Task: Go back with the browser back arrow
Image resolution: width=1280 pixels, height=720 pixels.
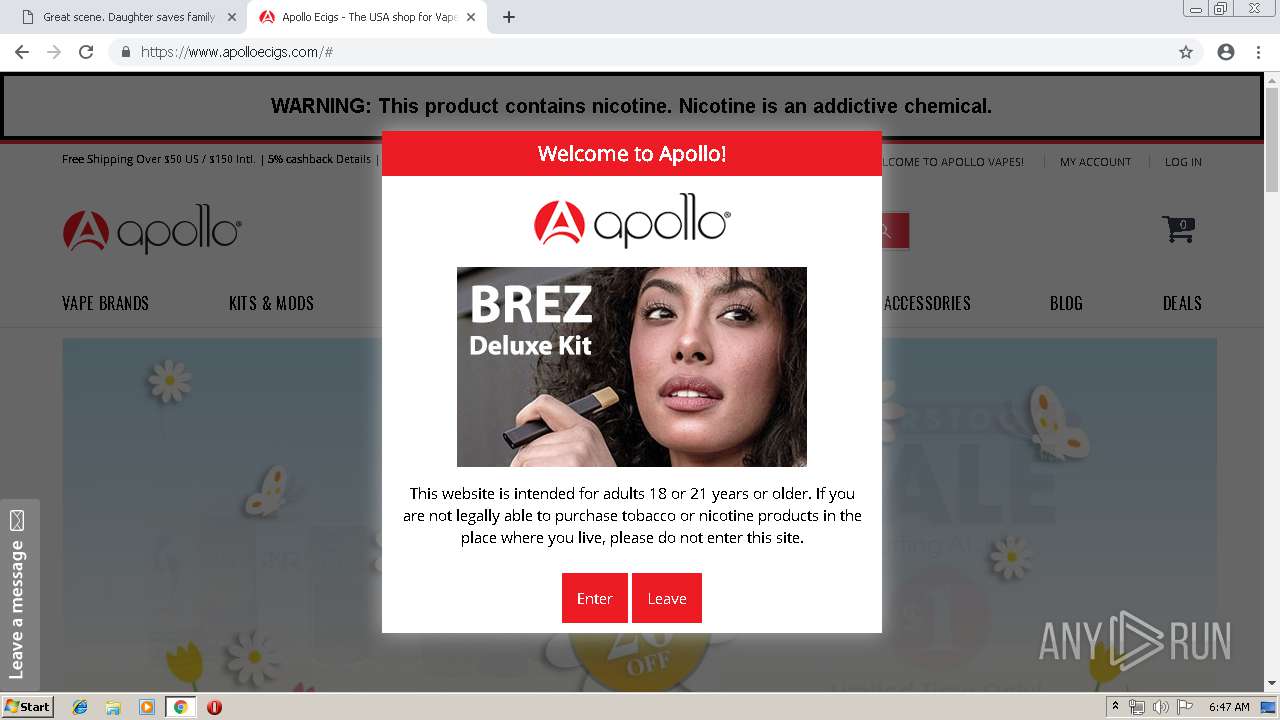Action: [x=22, y=52]
